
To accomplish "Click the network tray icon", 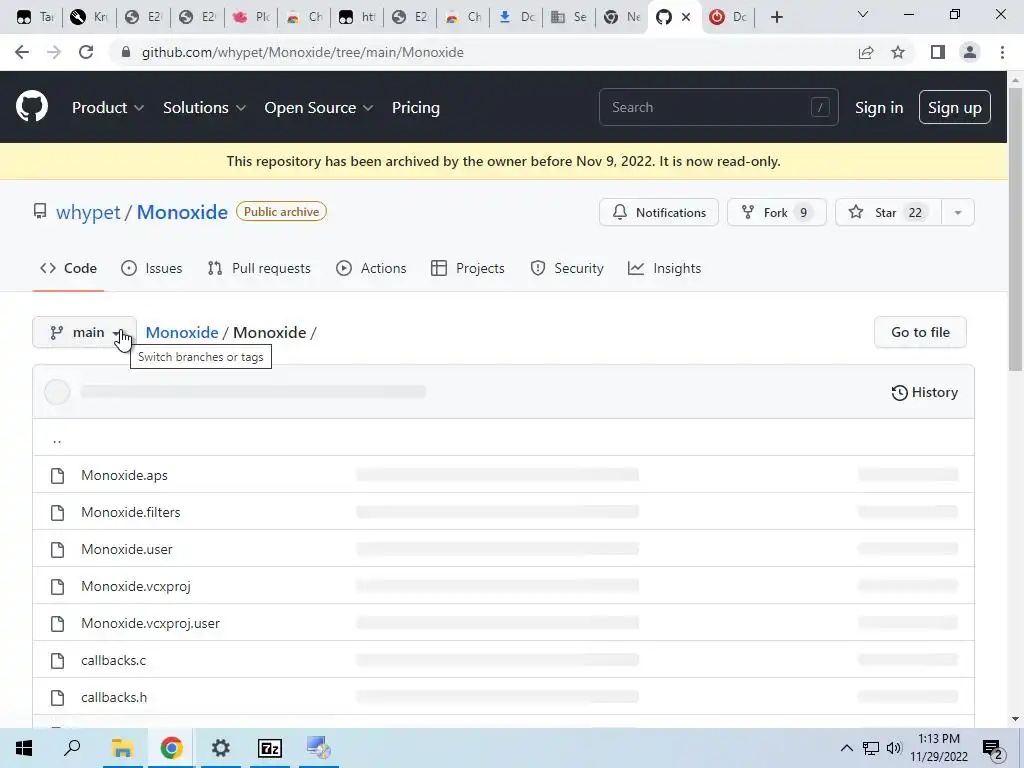I will click(871, 748).
